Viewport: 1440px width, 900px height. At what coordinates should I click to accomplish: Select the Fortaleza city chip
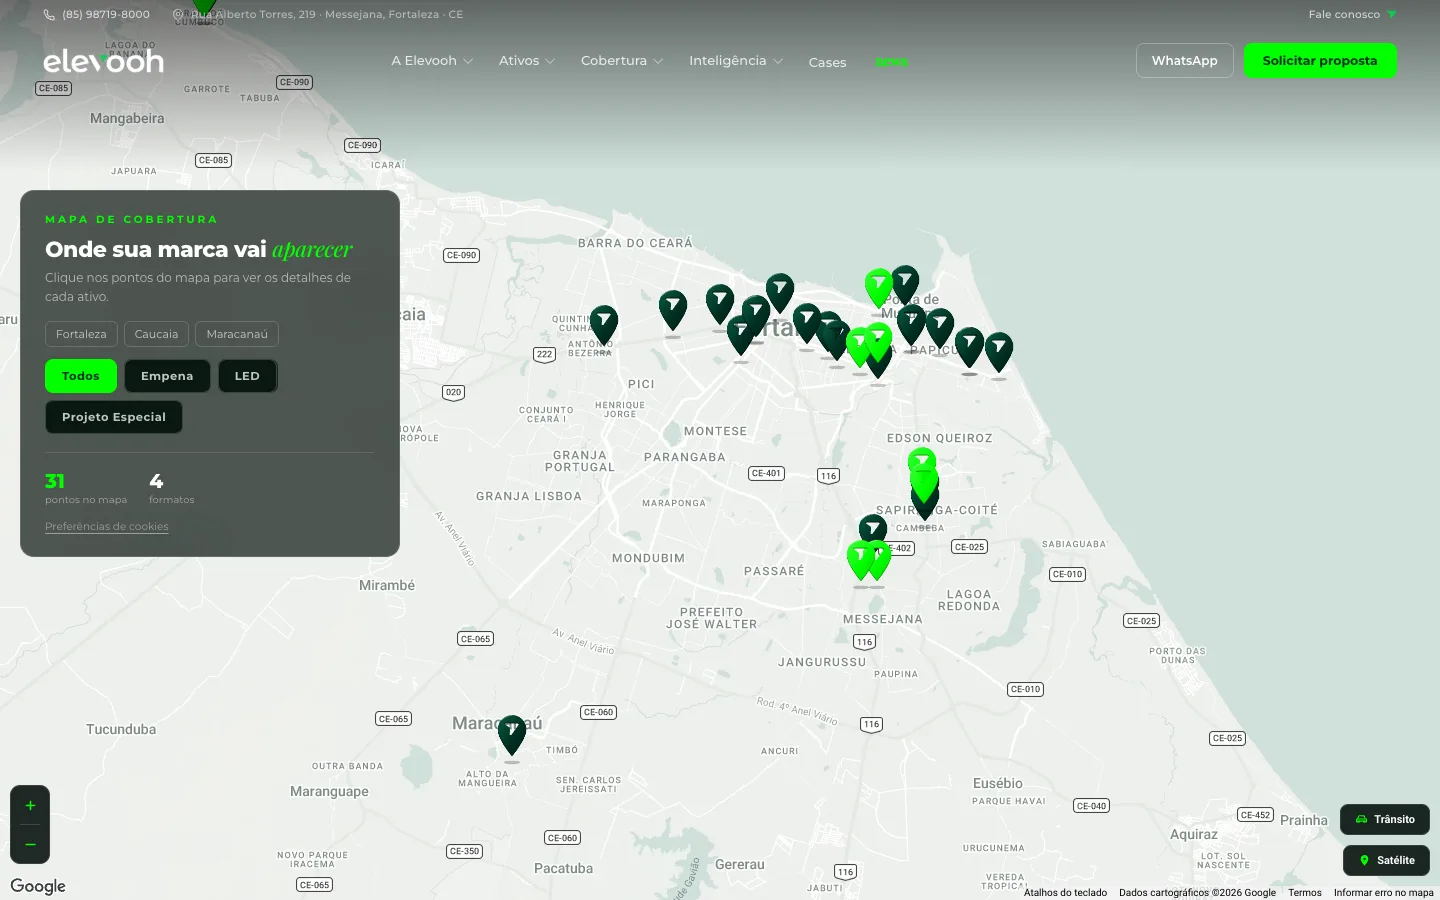coord(81,334)
